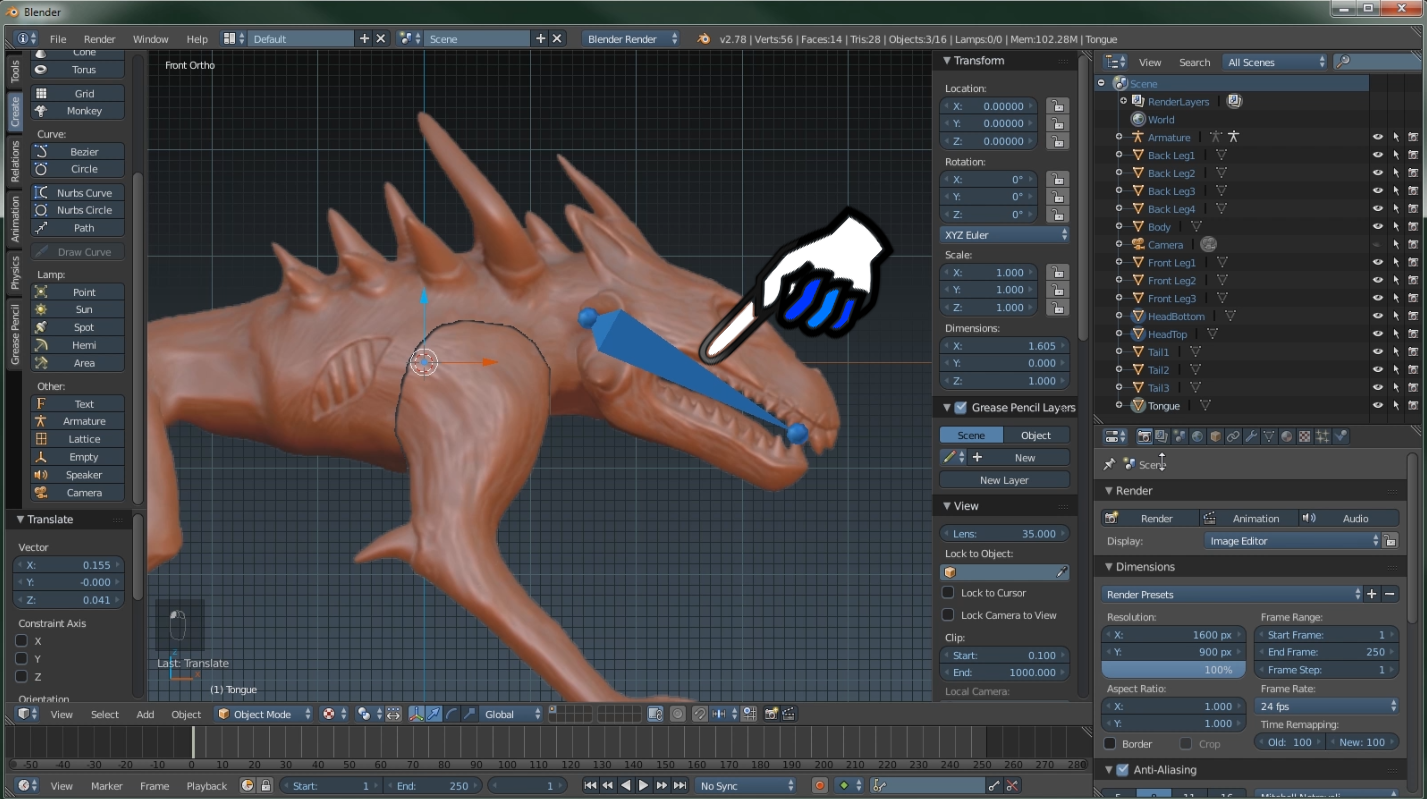The height and width of the screenshot is (799, 1427).
Task: Toggle the Grease Pencil Layers checkbox
Action: click(x=961, y=407)
